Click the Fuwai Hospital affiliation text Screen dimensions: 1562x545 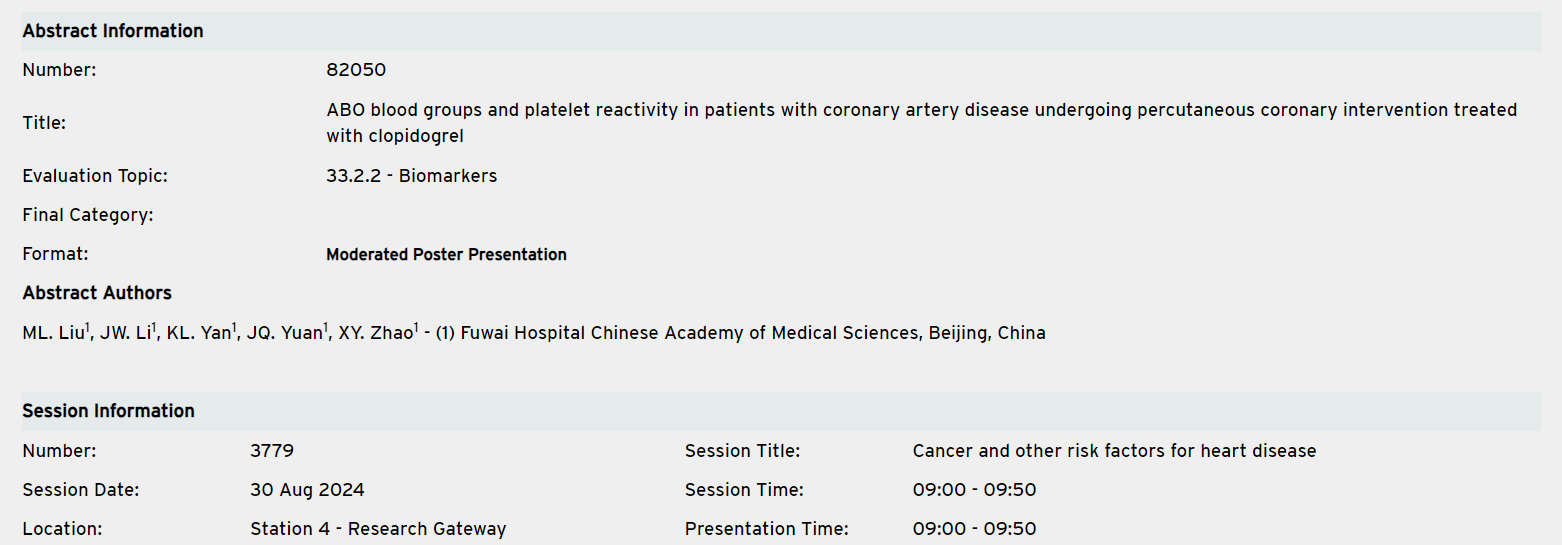coord(740,334)
